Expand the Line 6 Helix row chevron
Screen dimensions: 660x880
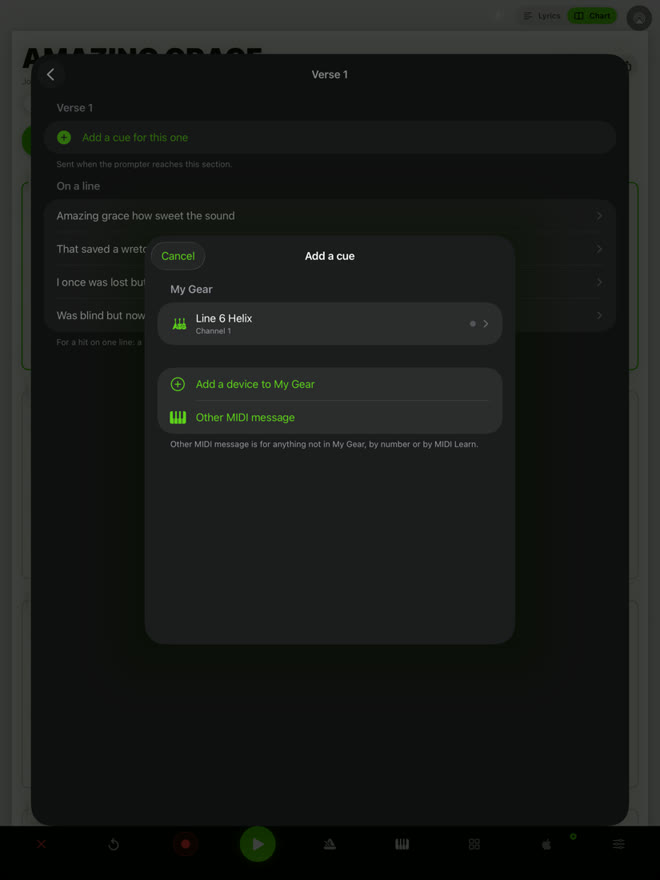point(485,324)
